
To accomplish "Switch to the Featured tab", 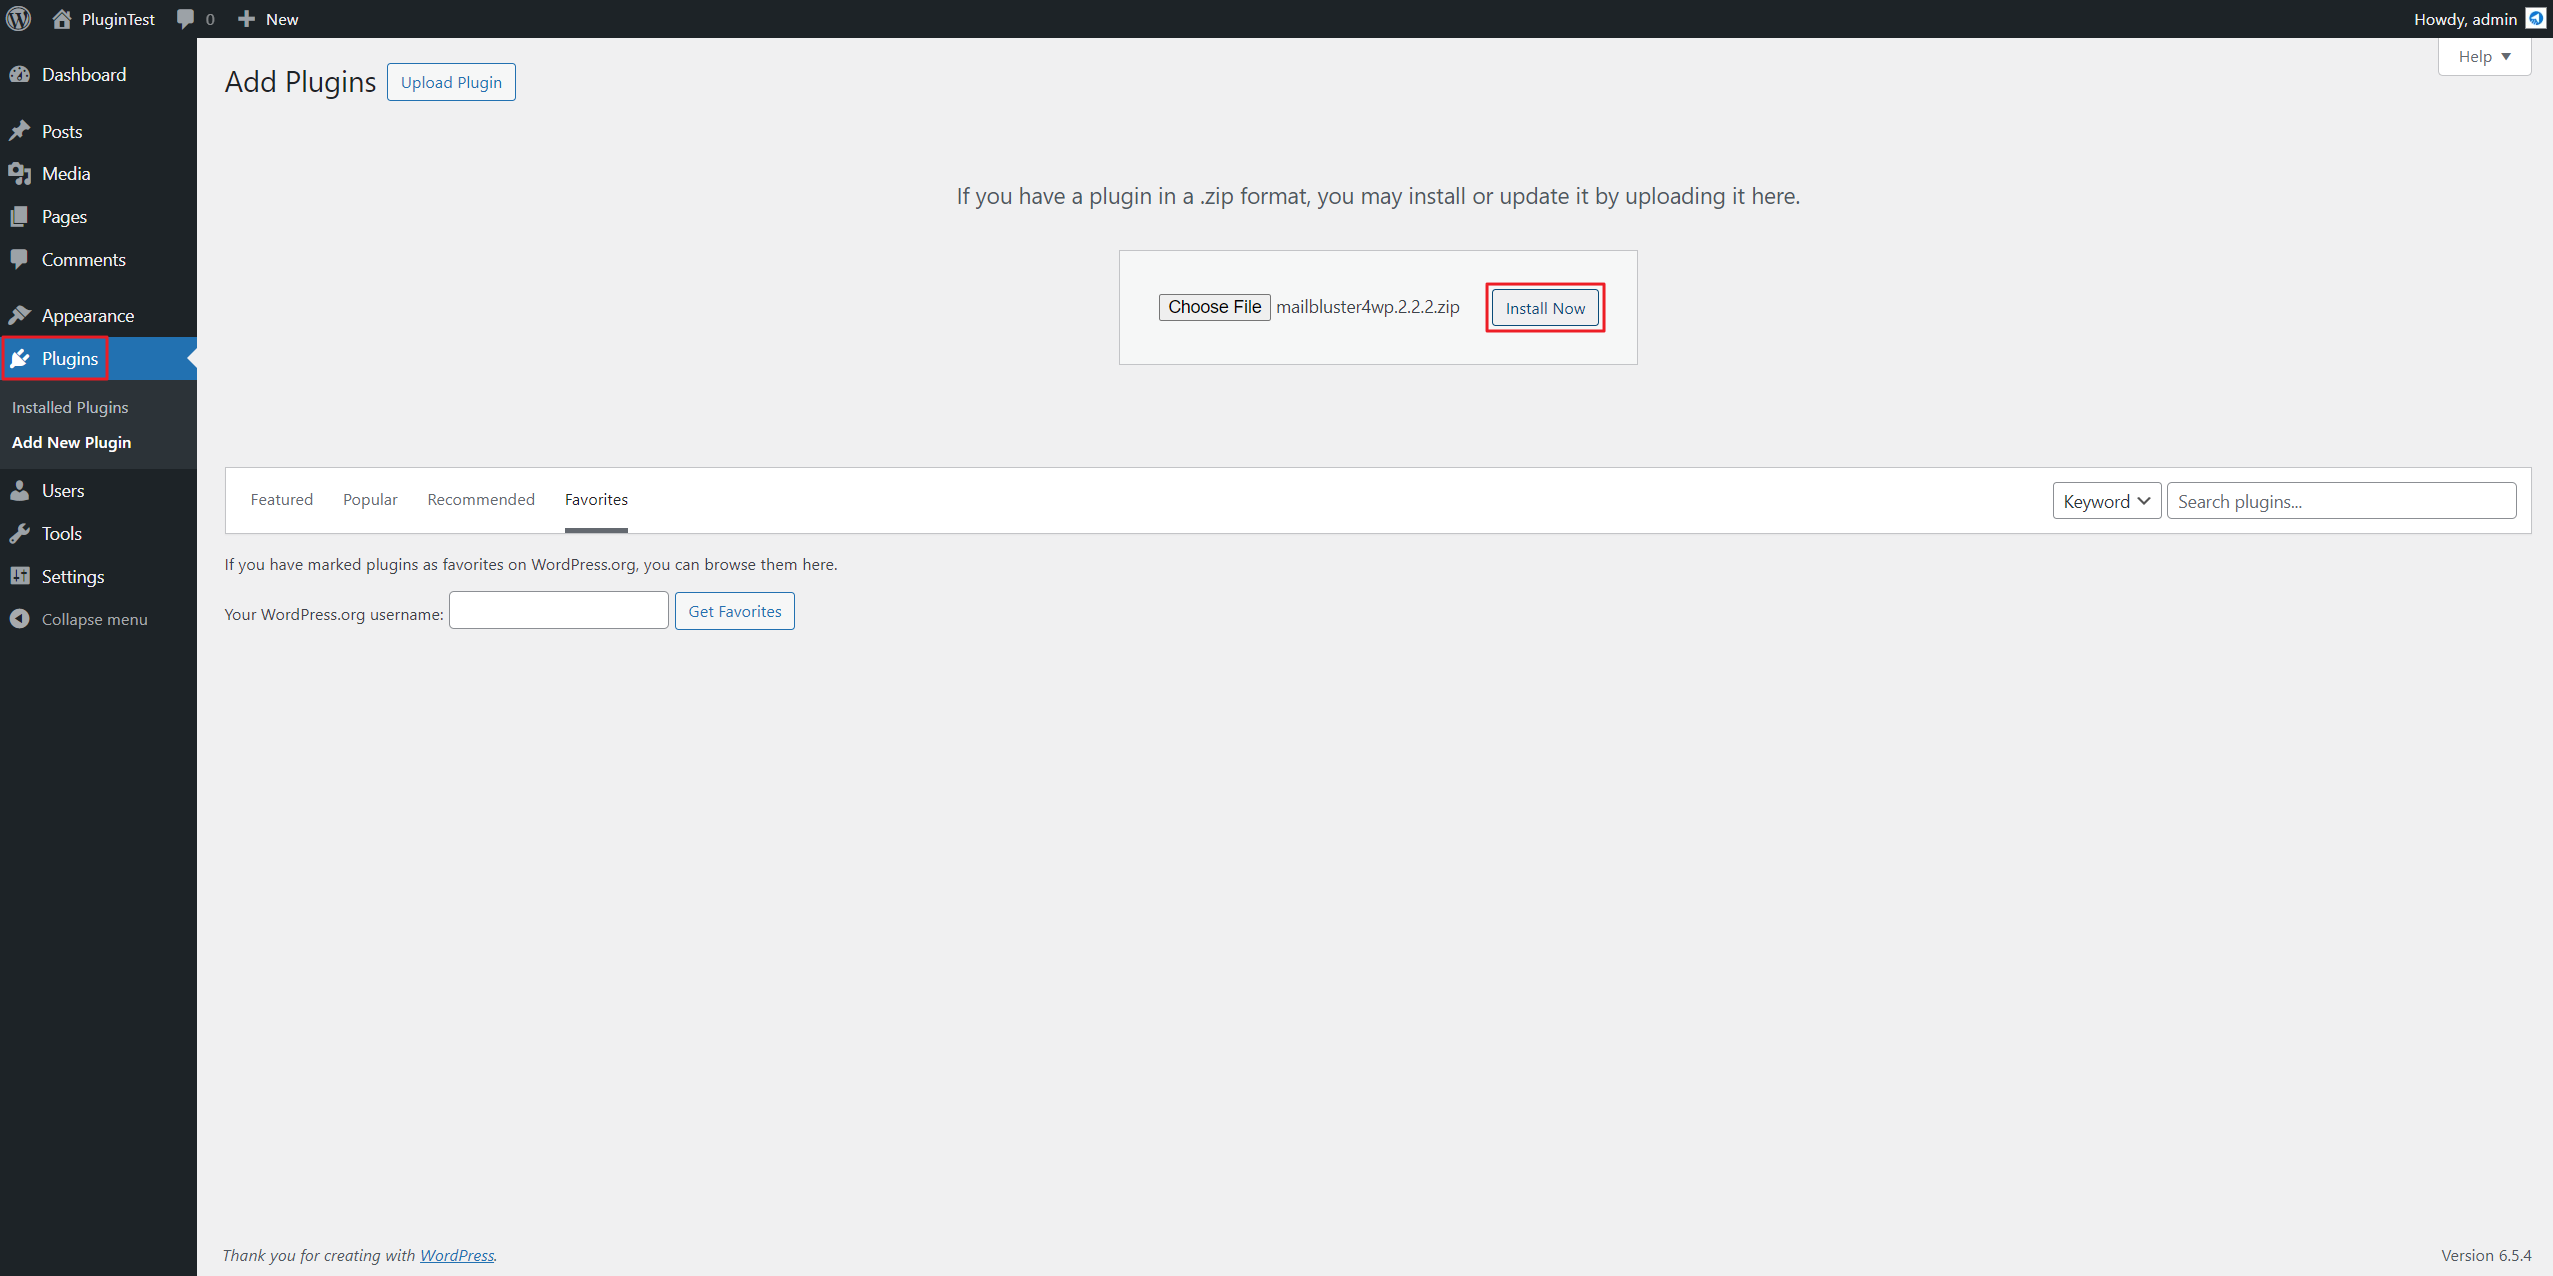I will [x=281, y=500].
